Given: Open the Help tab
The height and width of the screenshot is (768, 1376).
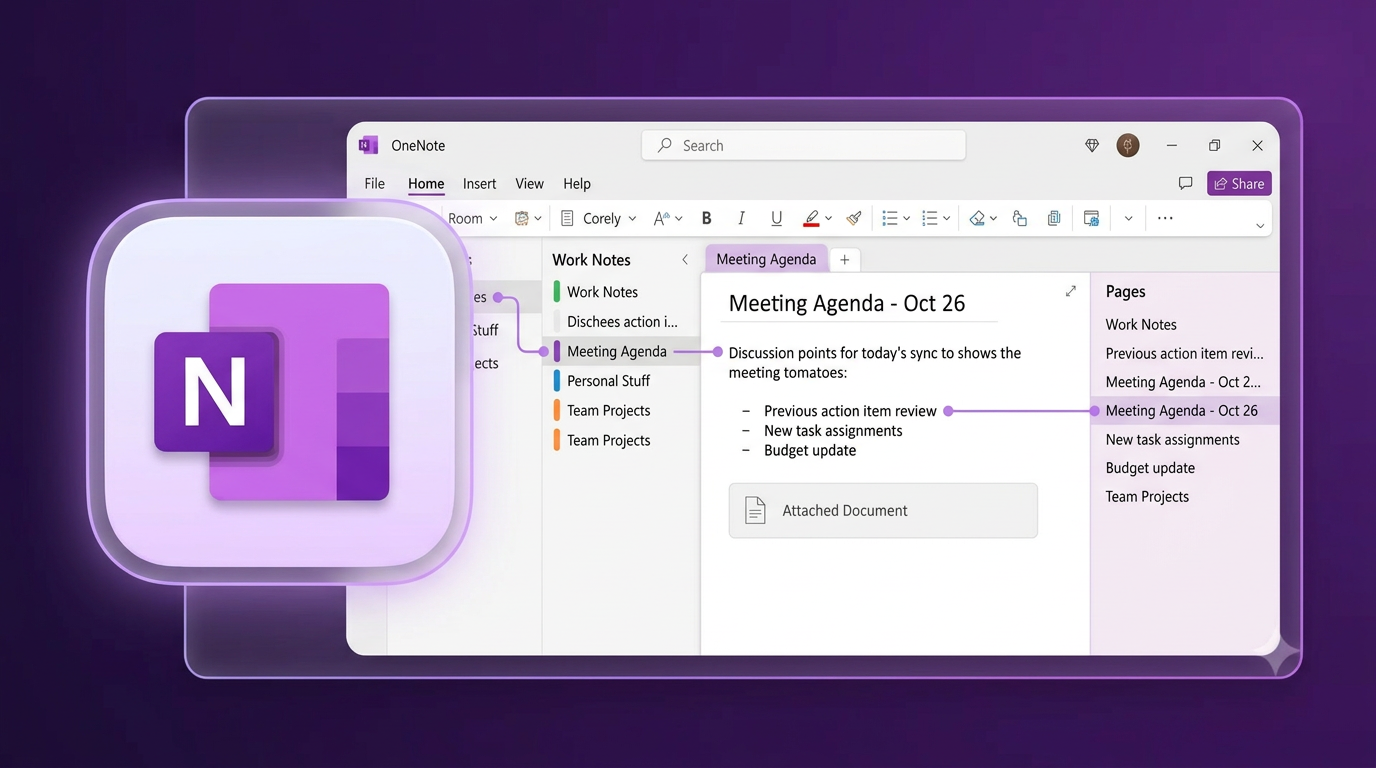Looking at the screenshot, I should 577,183.
